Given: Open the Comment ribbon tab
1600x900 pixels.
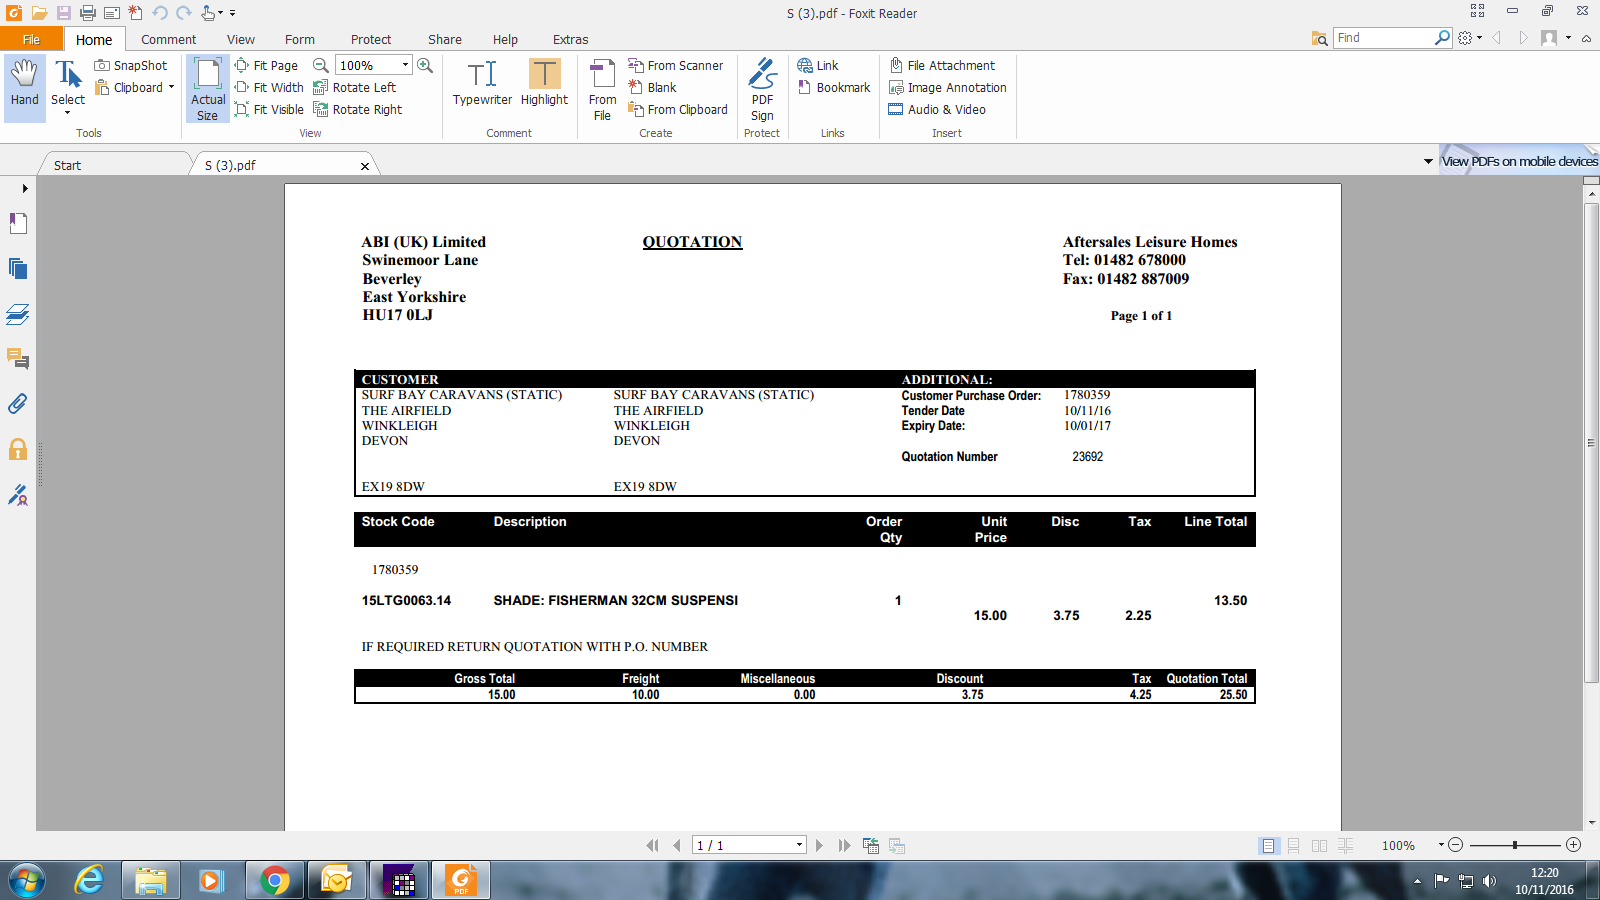Looking at the screenshot, I should click(168, 39).
